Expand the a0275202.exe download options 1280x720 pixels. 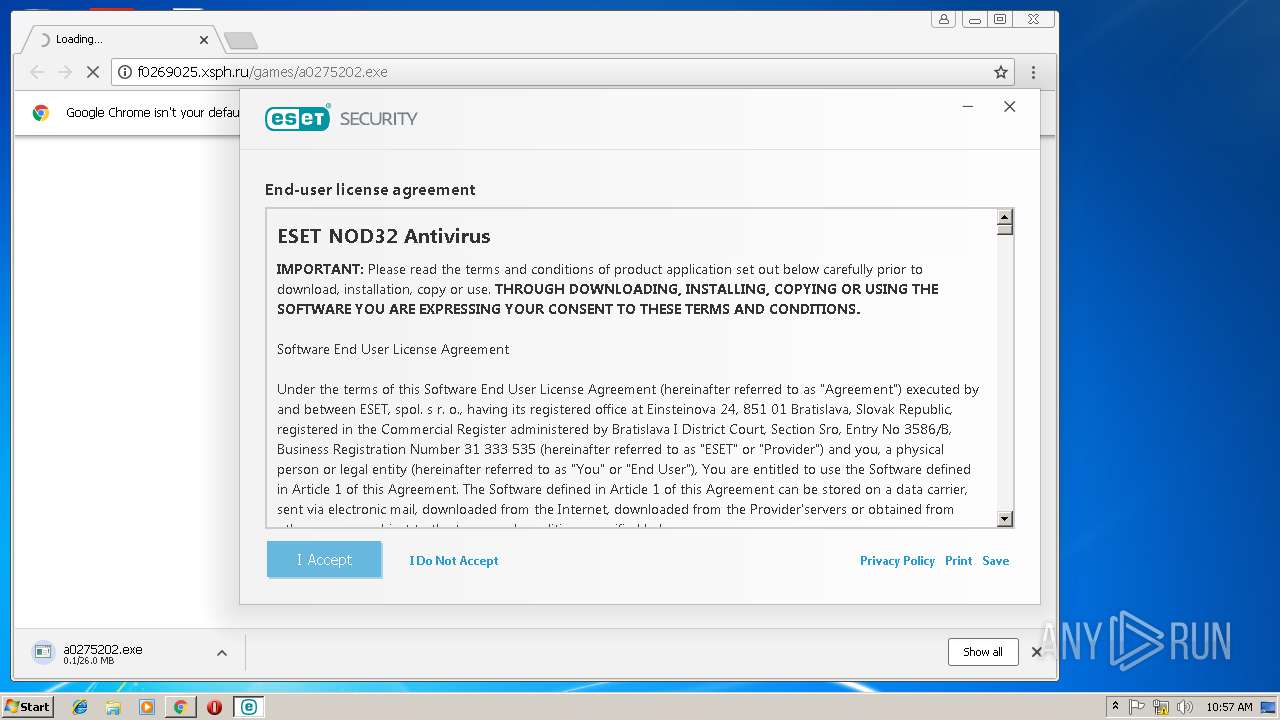(x=222, y=653)
